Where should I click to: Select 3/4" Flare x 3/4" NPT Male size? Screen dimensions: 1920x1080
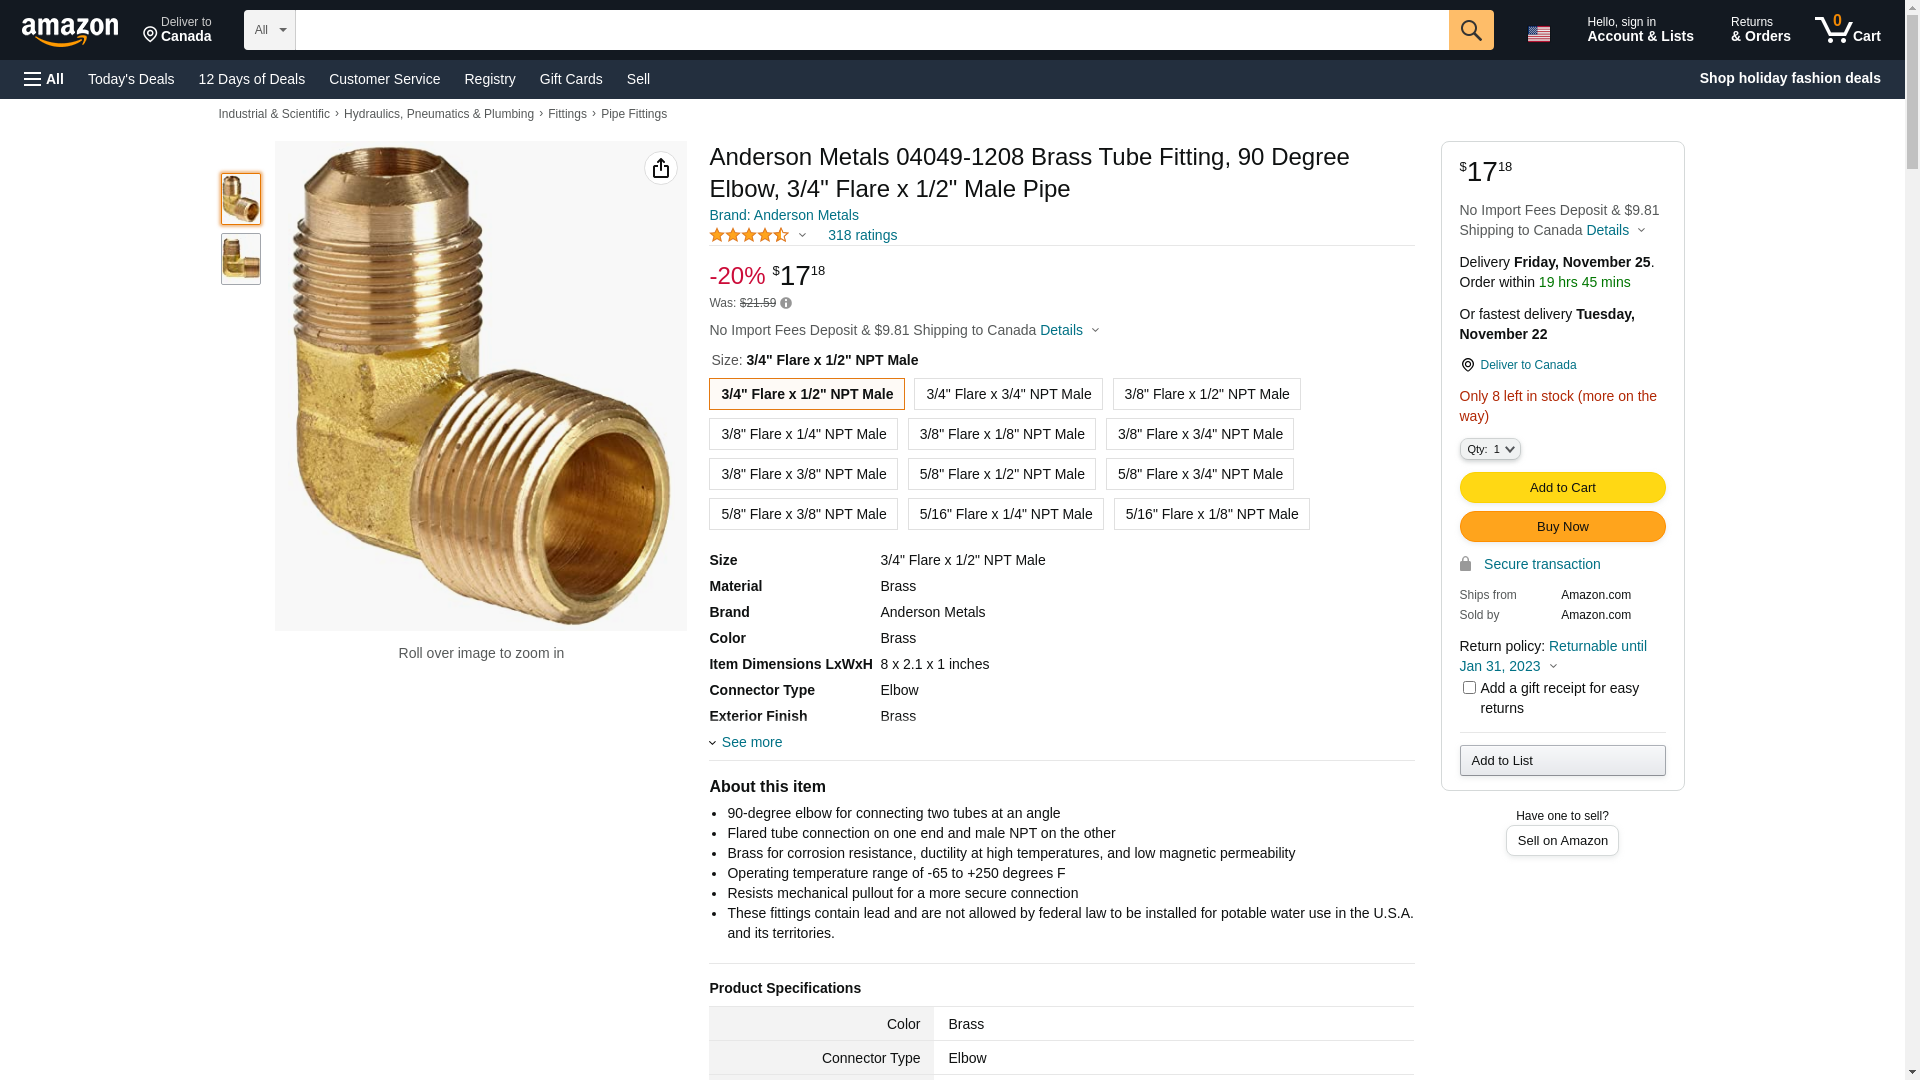[1008, 394]
